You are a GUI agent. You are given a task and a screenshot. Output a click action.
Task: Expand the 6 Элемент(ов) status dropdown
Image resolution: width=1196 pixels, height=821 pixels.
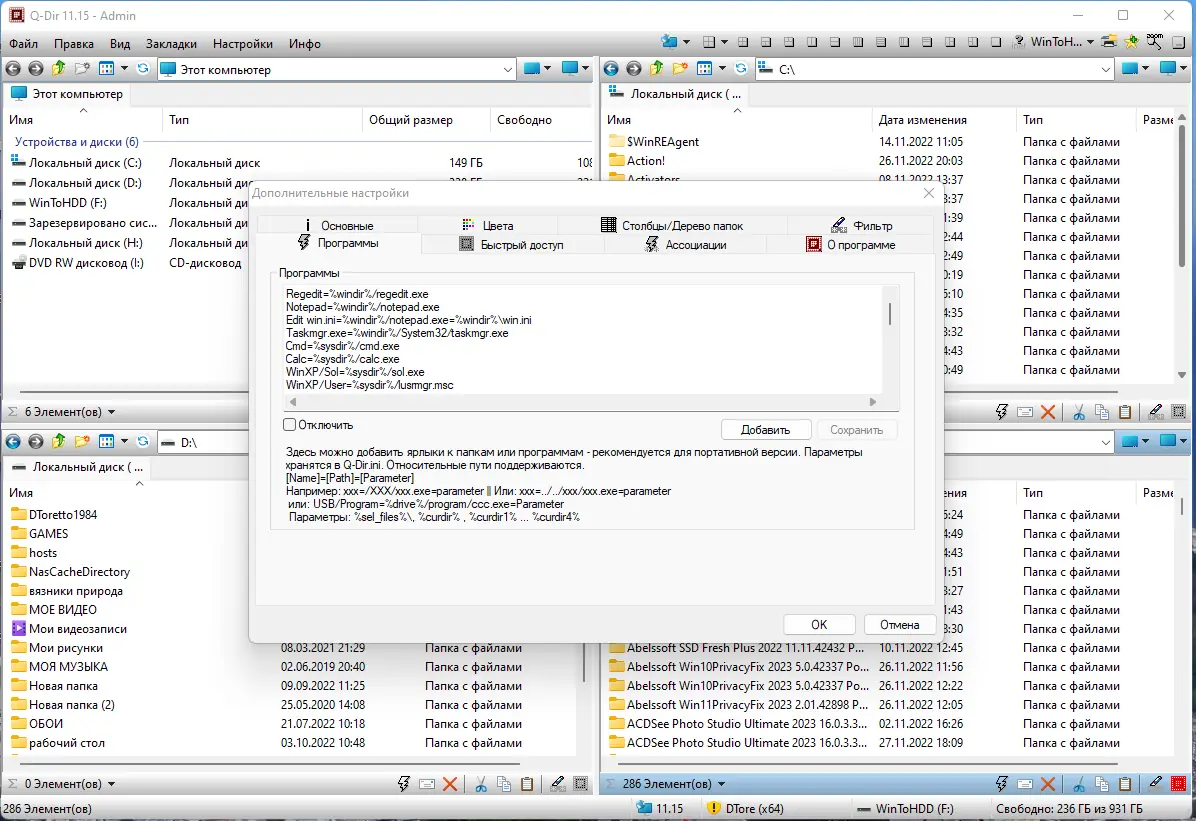pos(111,412)
